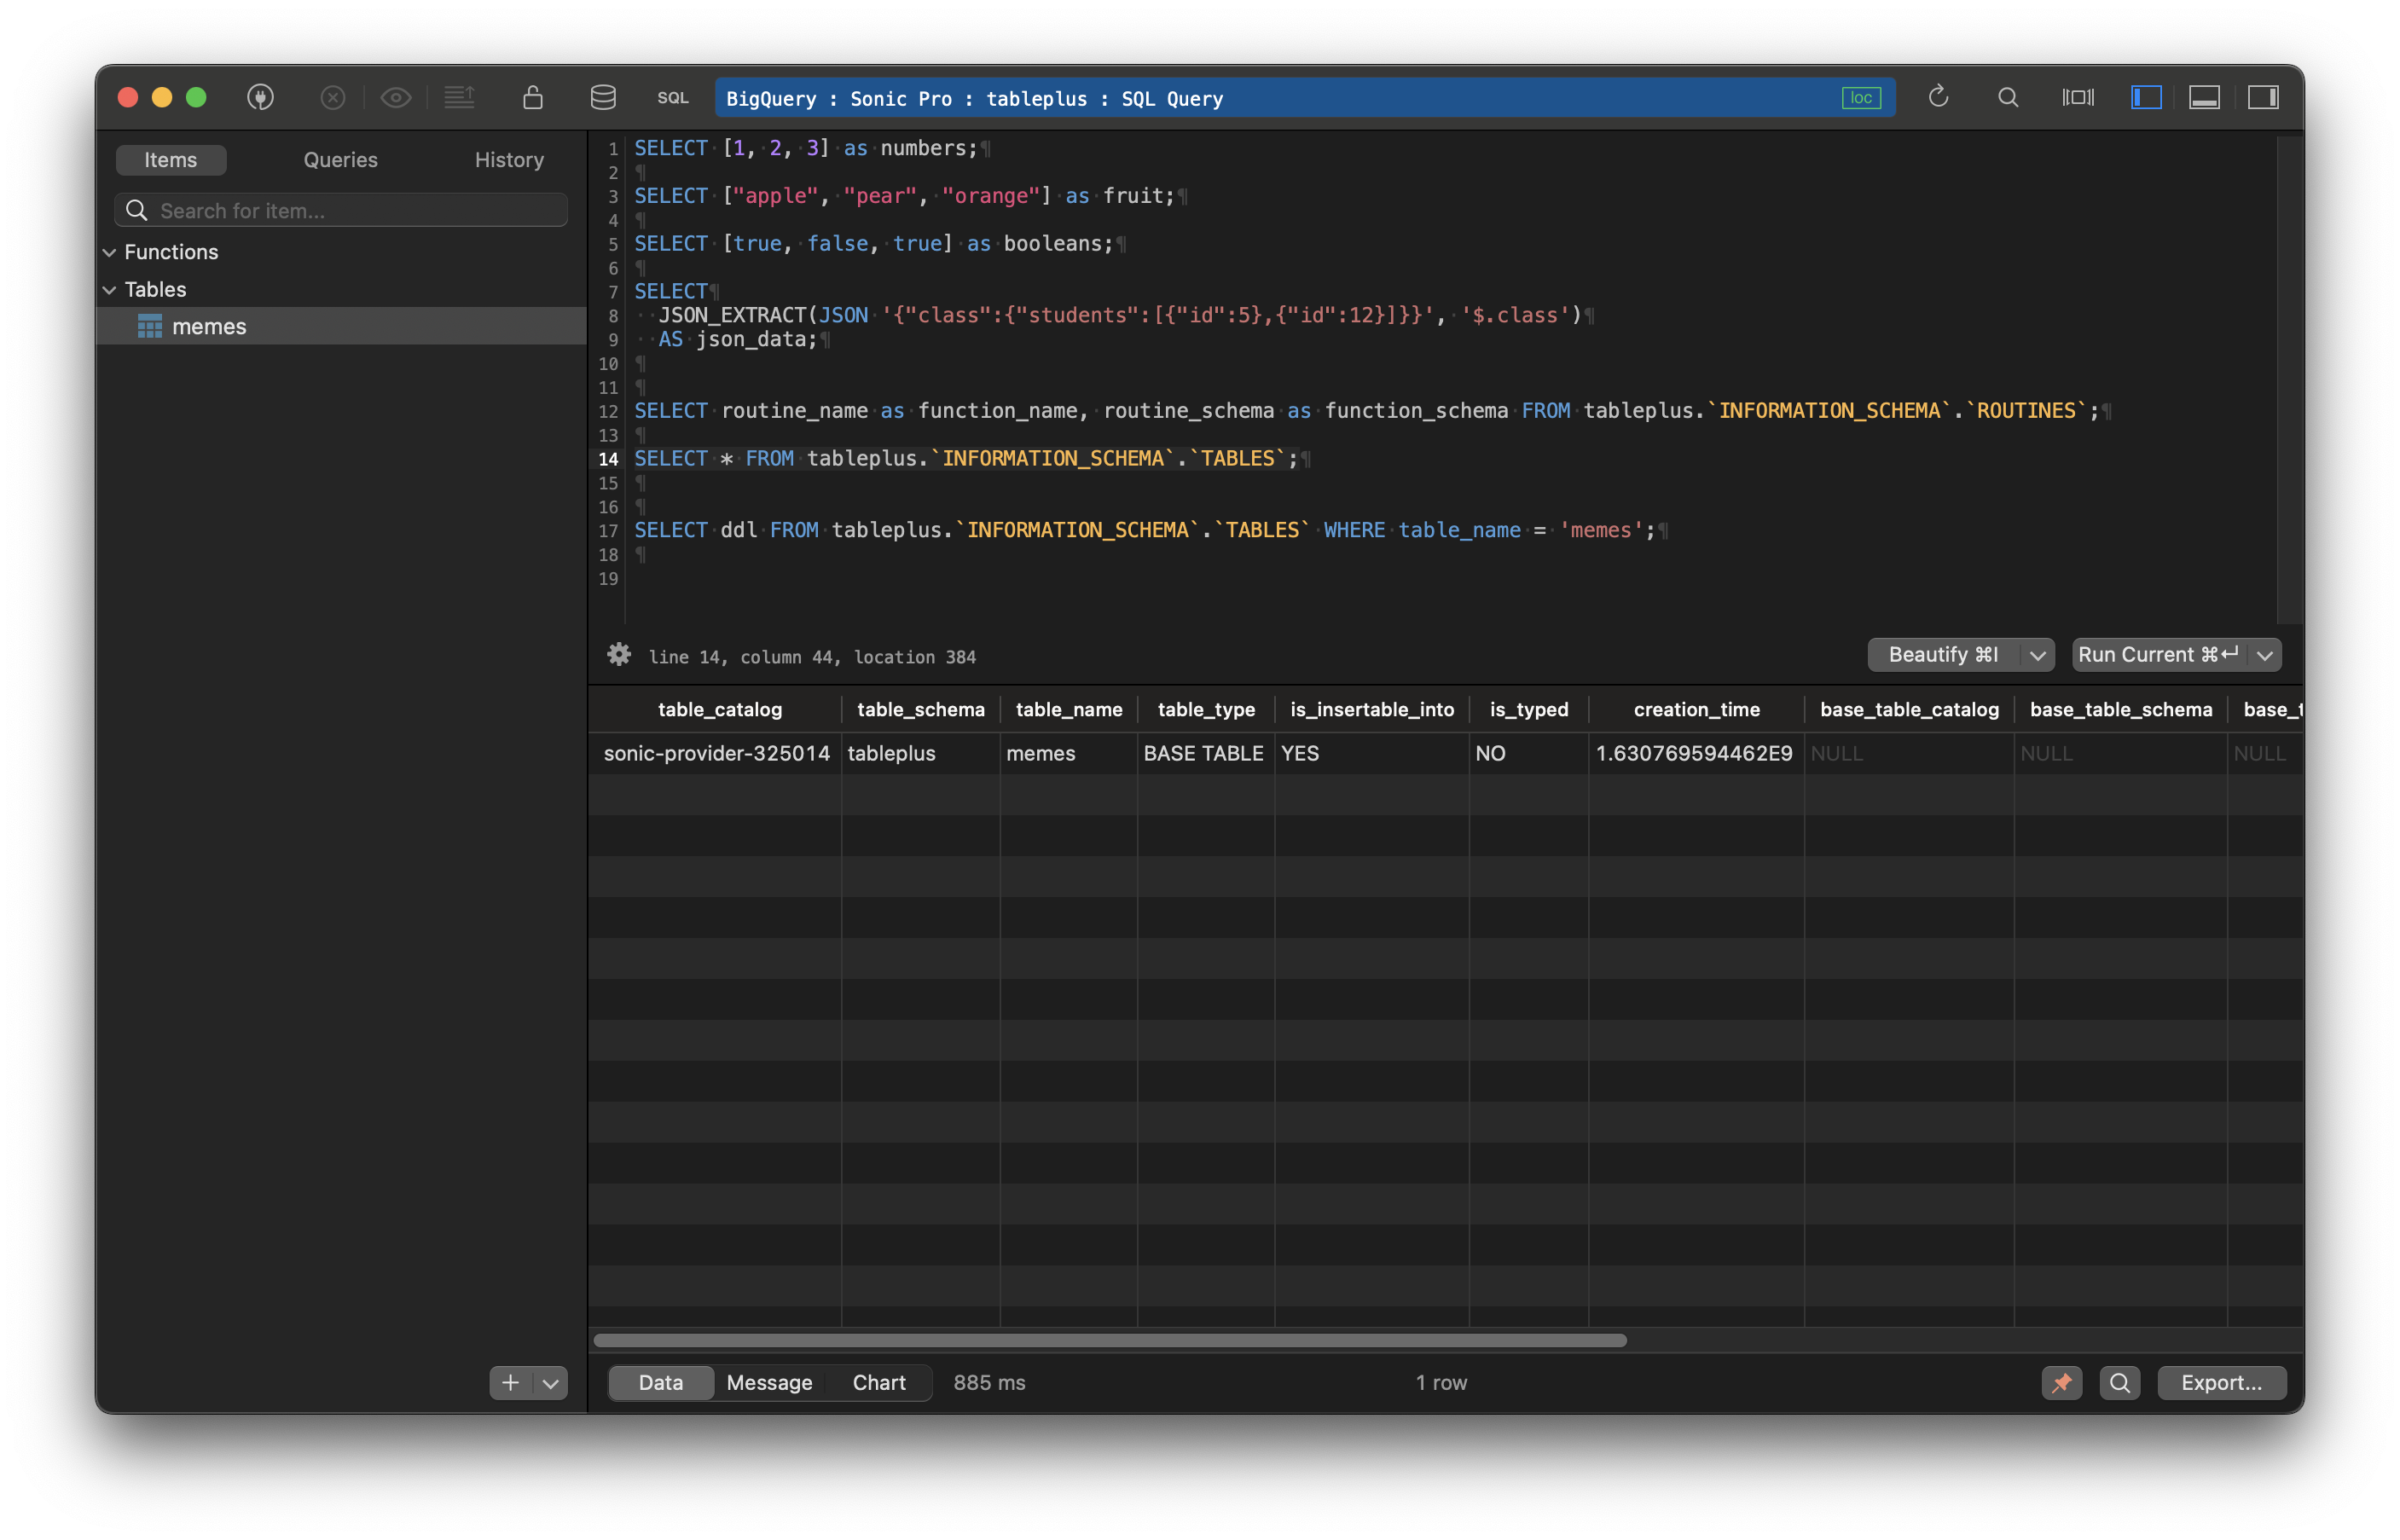Viewport: 2400px width, 1540px height.
Task: Expand the Beautify options dropdown
Action: [x=2040, y=654]
